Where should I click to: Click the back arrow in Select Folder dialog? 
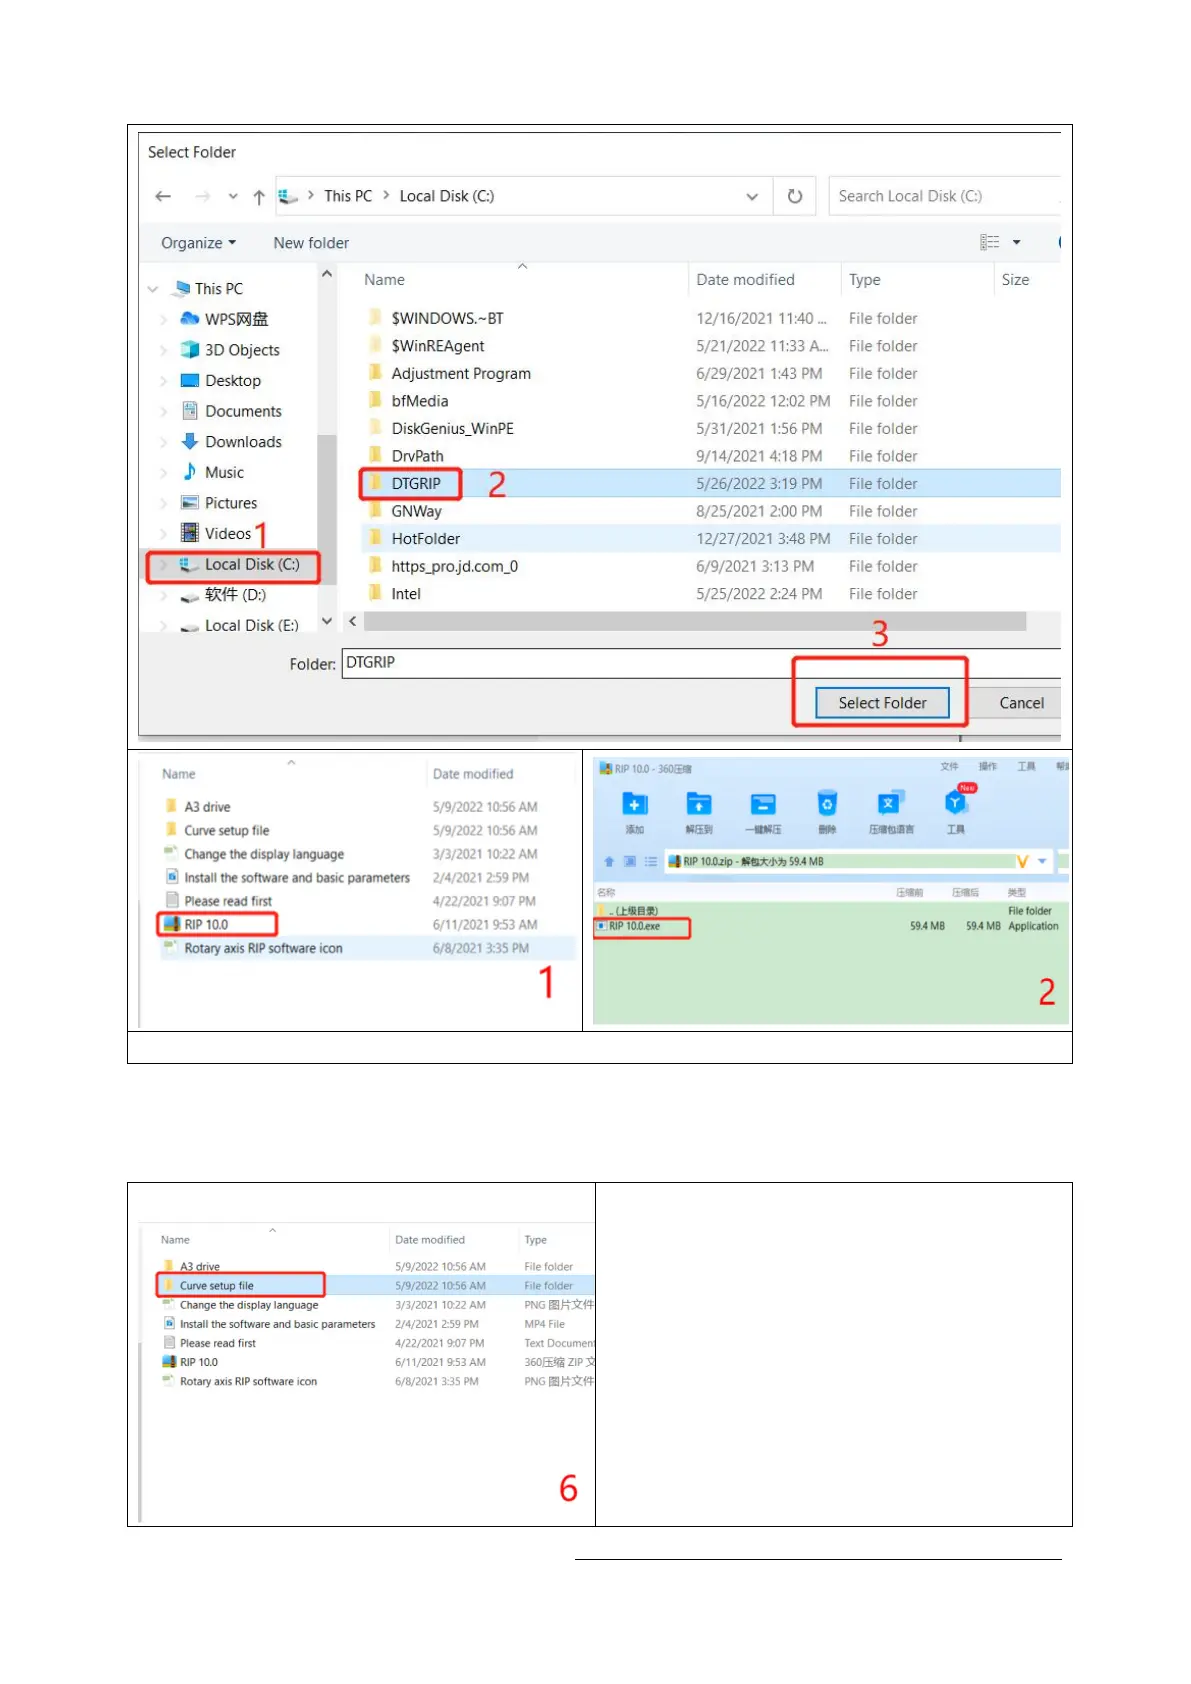coord(164,197)
